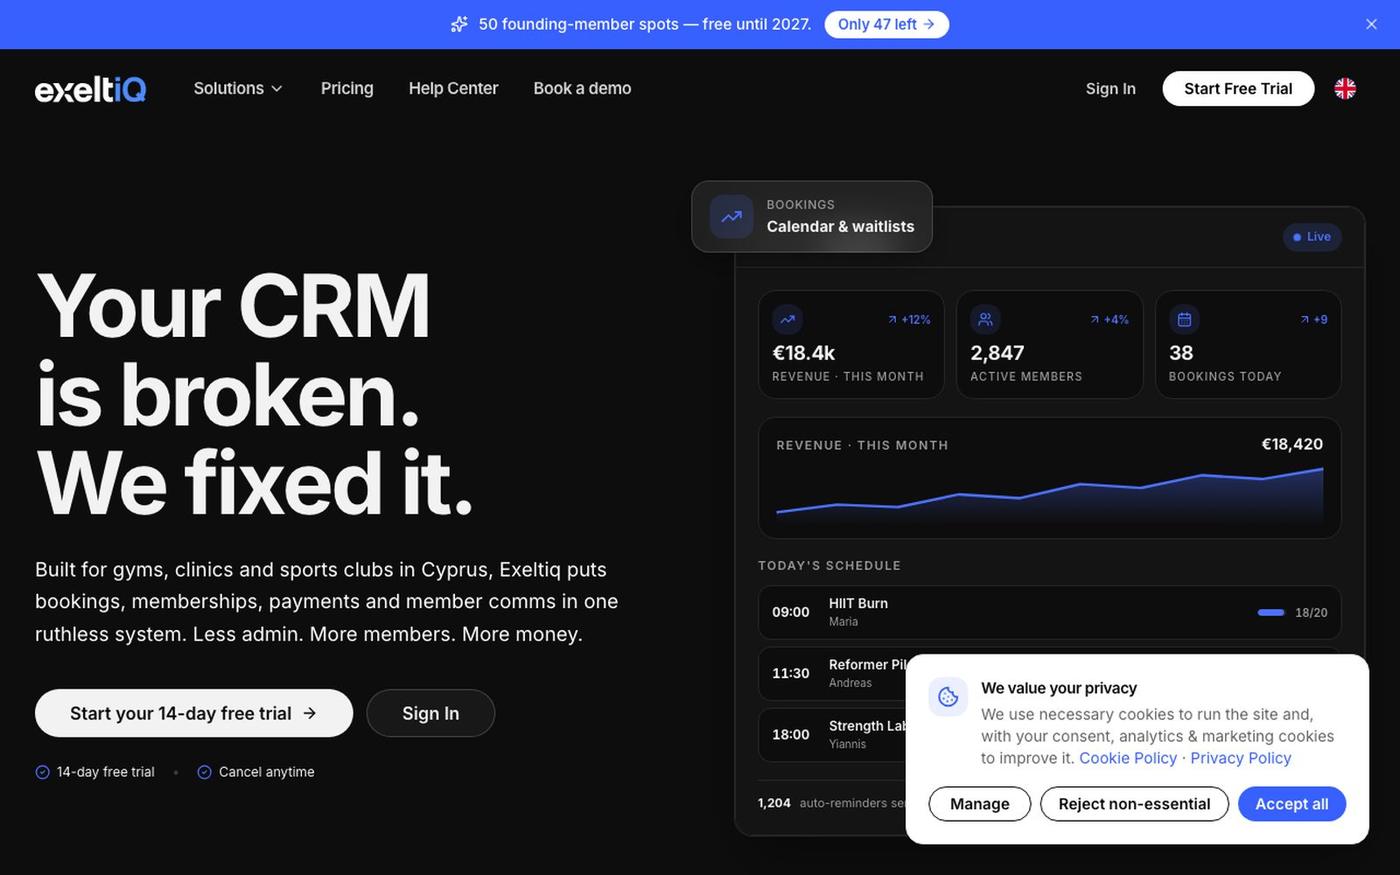The image size is (1400, 875).
Task: Click the 1,204 auto-reminders count
Action: 774,803
